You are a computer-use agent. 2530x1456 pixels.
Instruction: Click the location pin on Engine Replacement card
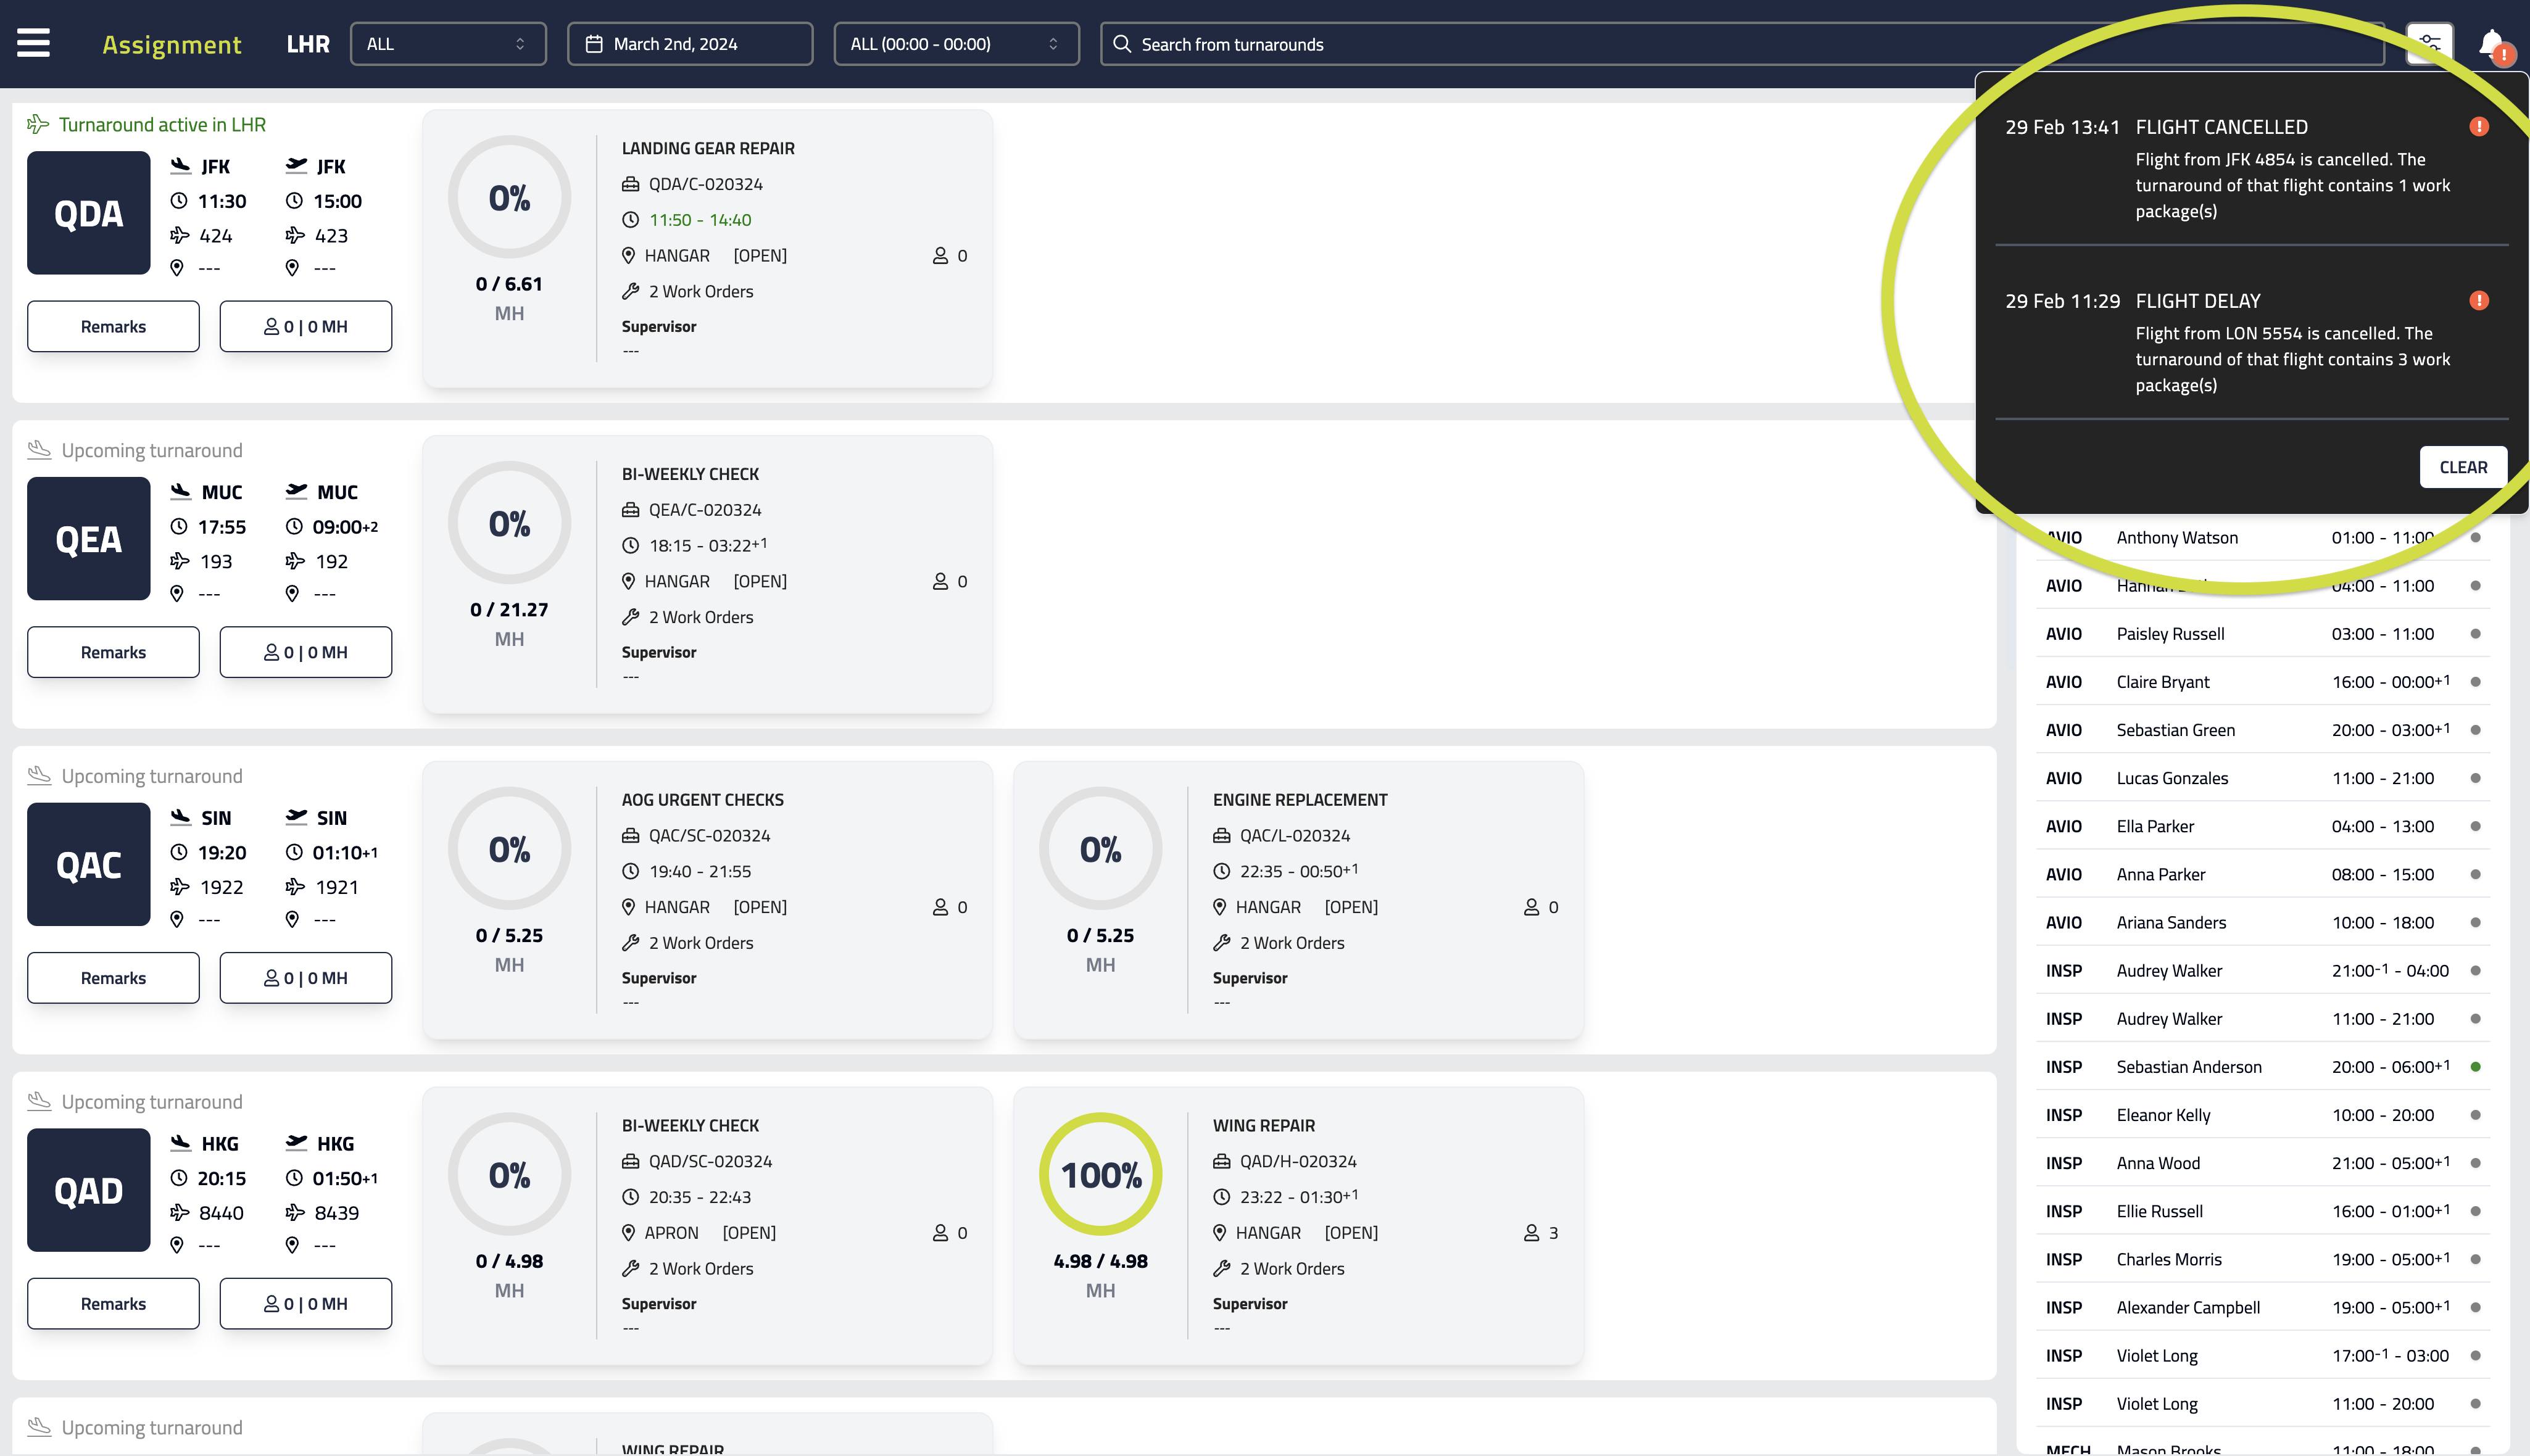[x=1220, y=907]
